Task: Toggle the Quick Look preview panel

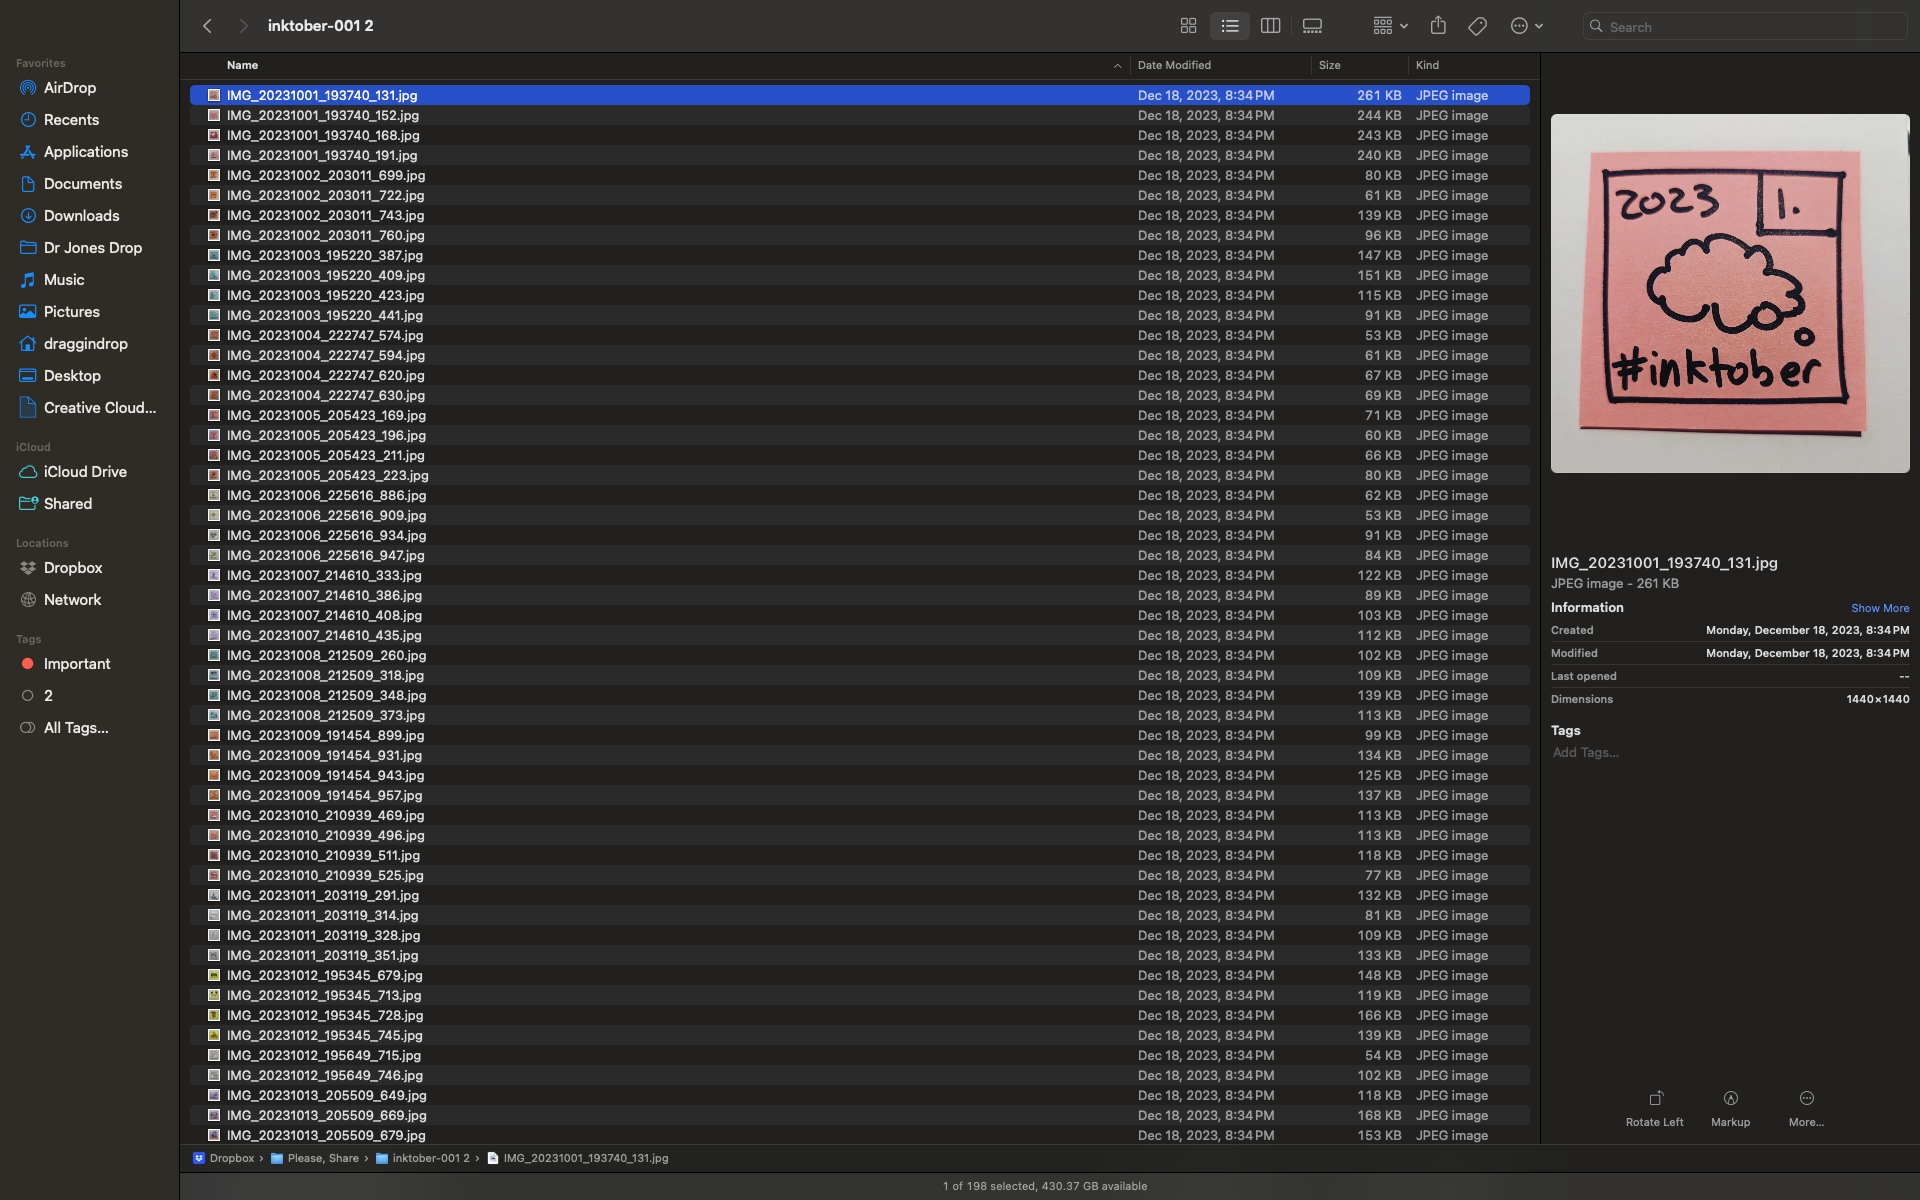Action: (x=1312, y=25)
